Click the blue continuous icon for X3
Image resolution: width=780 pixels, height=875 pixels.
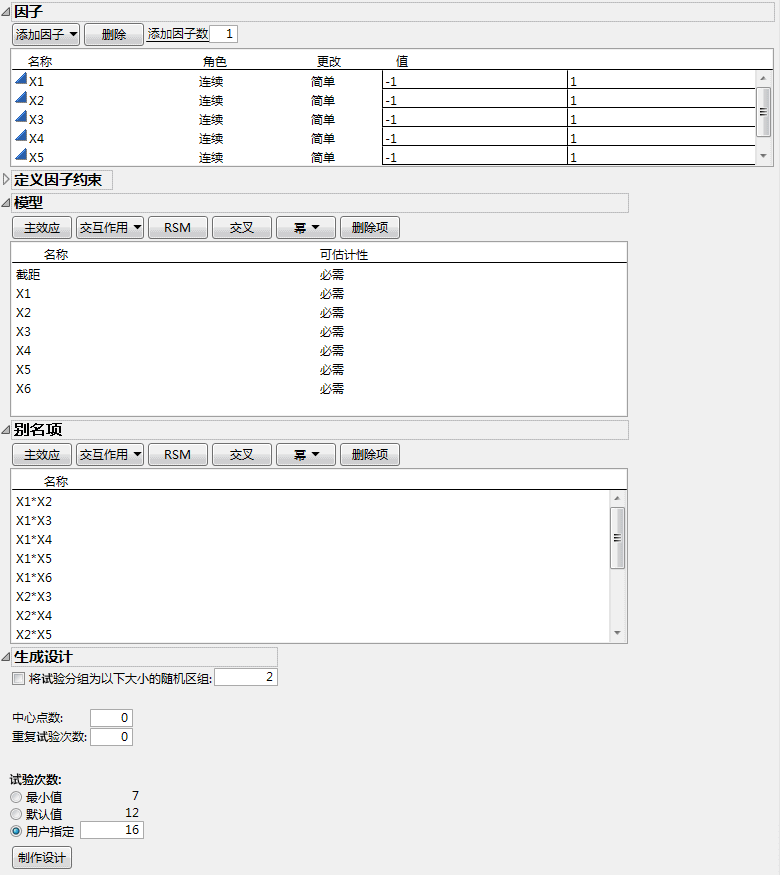[21, 117]
